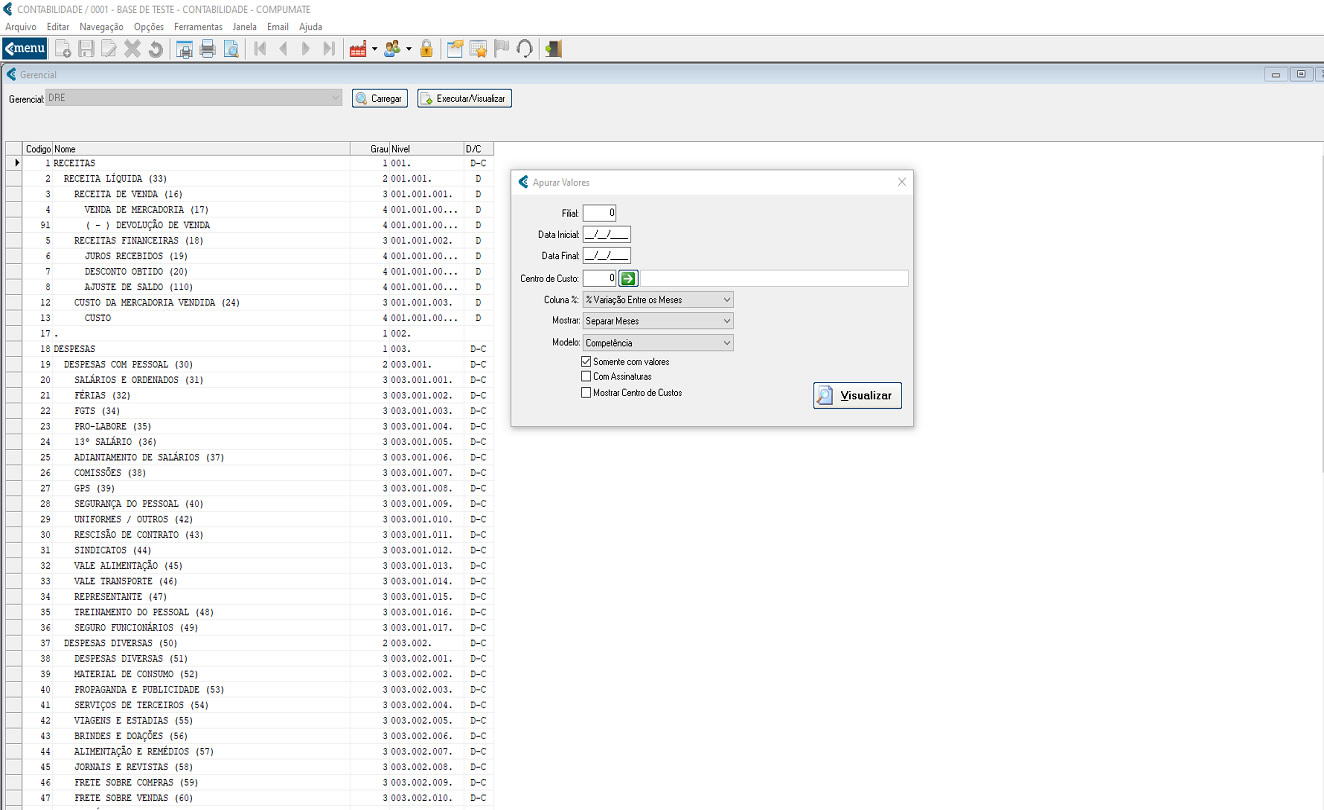
Task: Check the Mostrar Centro de Custos option
Action: click(586, 393)
